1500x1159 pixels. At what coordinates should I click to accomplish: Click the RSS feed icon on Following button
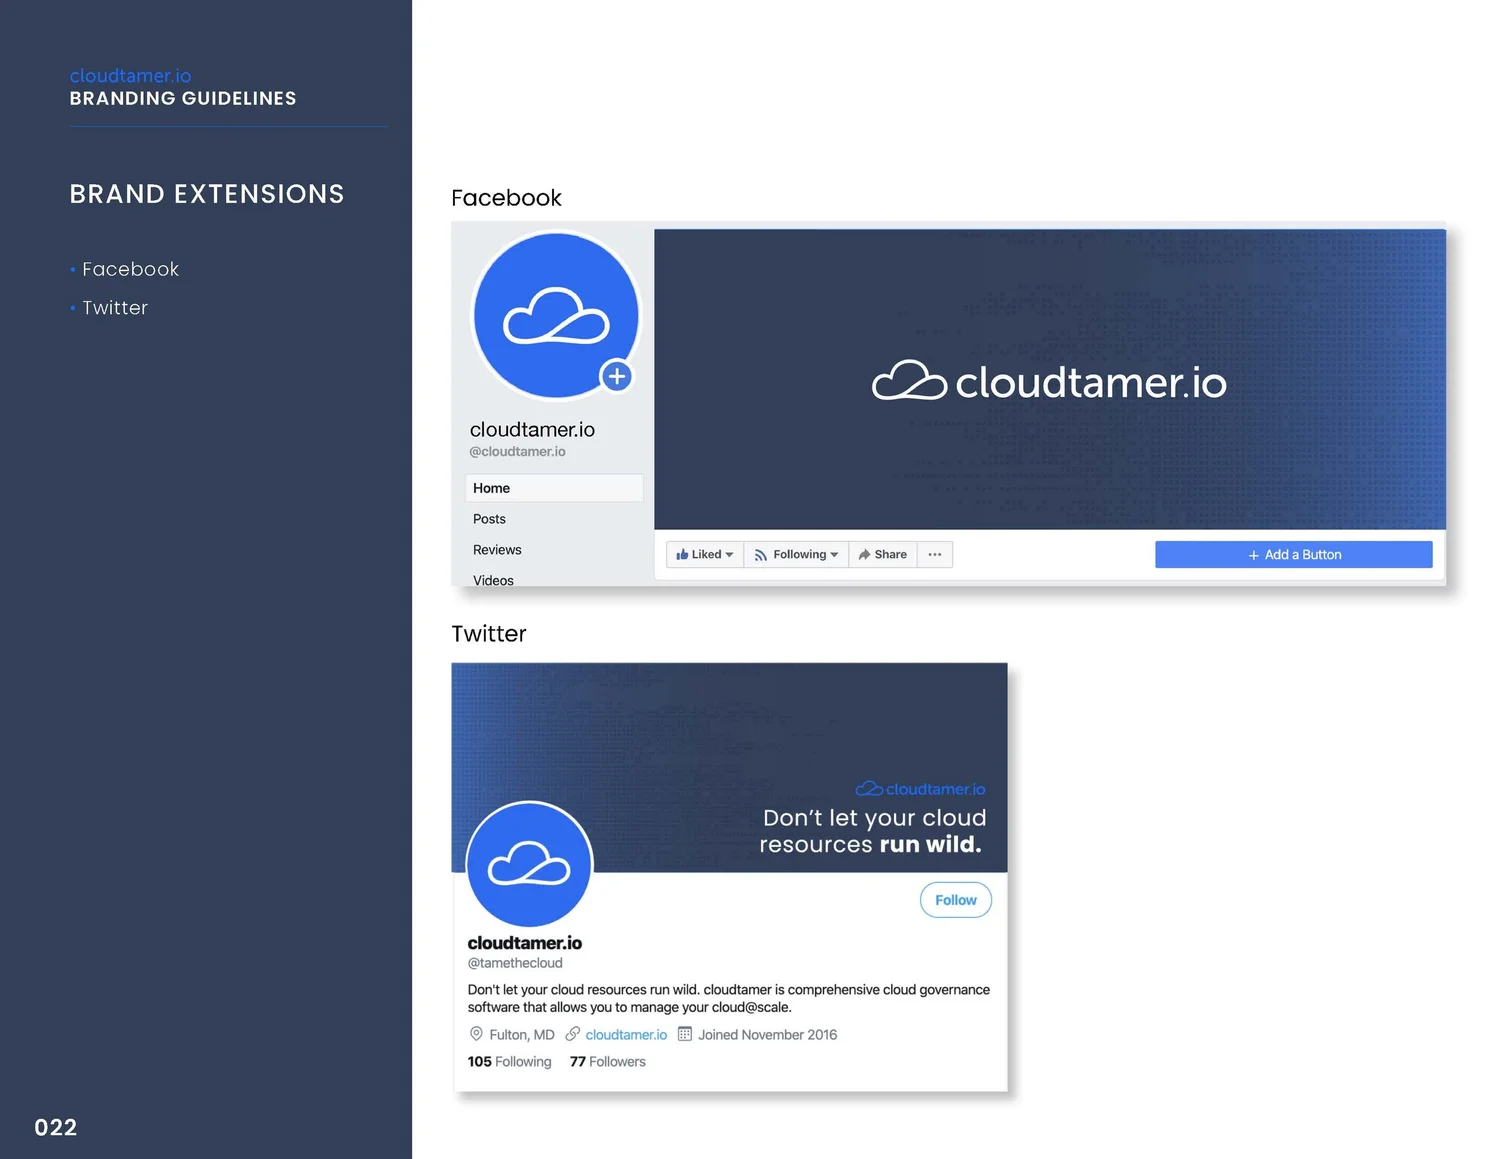click(x=761, y=555)
